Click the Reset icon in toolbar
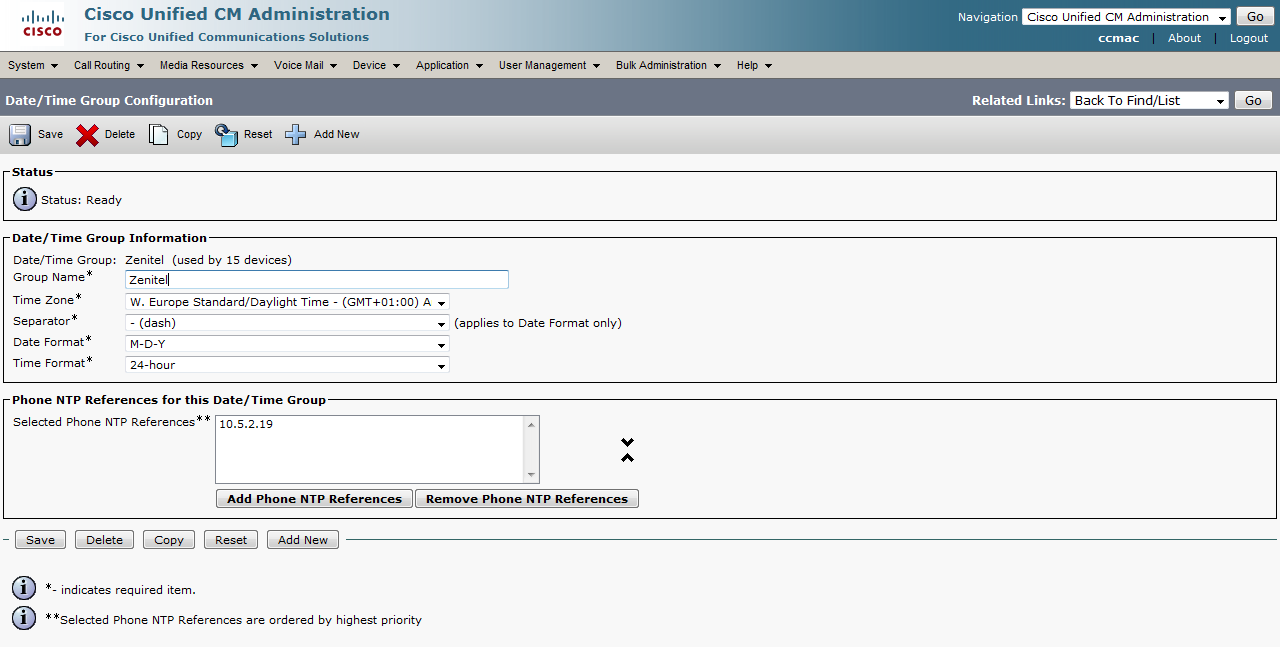1280x647 pixels. coord(227,135)
